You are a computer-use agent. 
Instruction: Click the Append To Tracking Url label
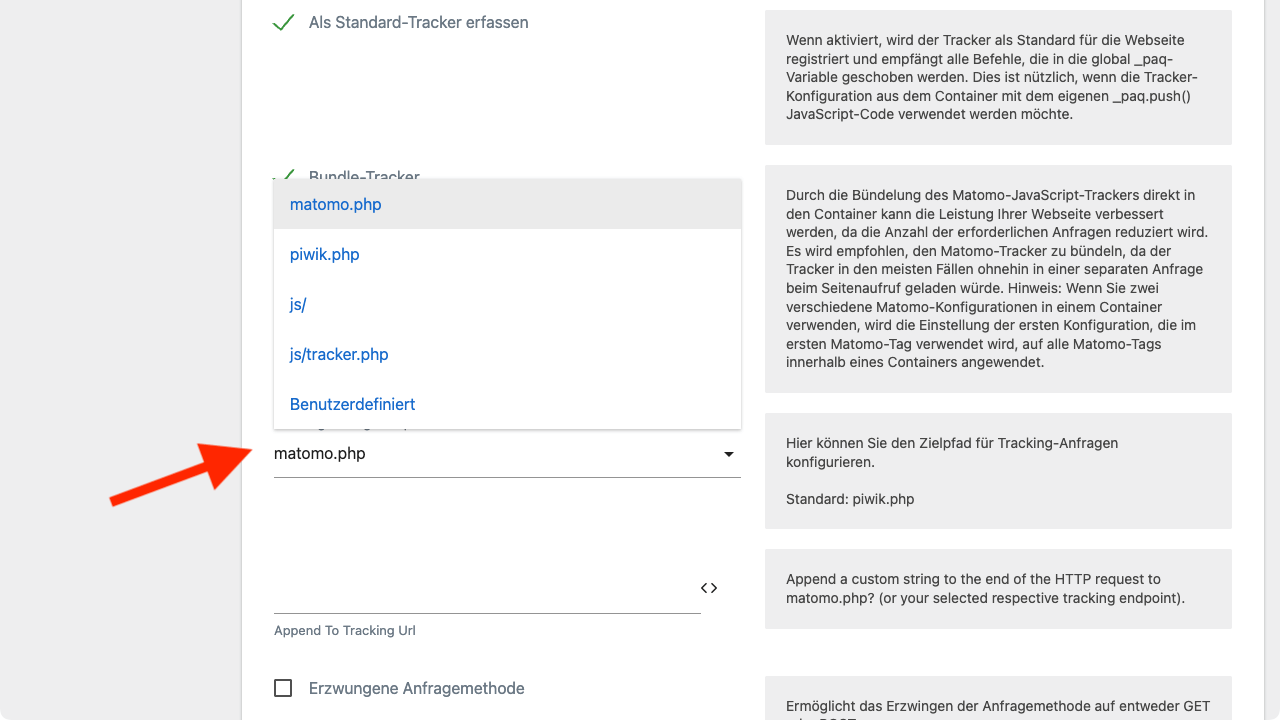point(345,630)
